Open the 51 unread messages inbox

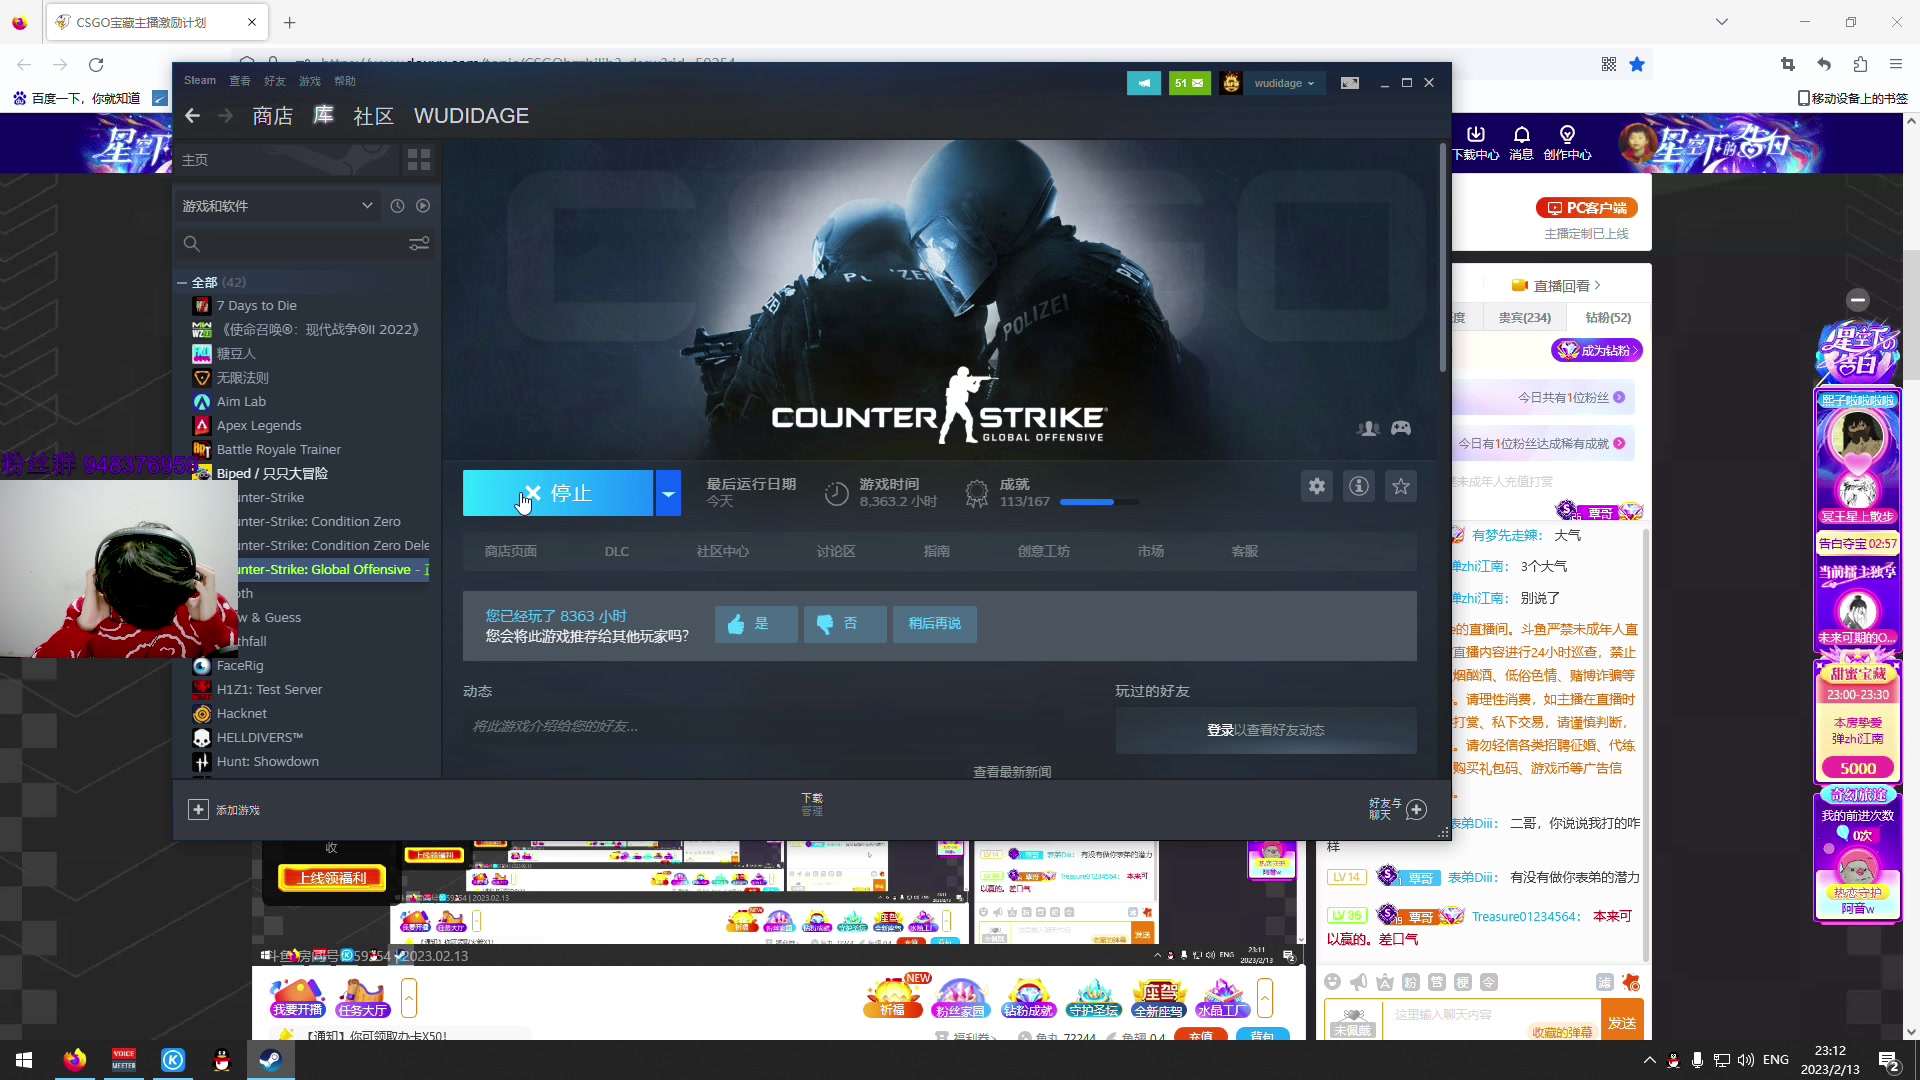tap(1189, 83)
